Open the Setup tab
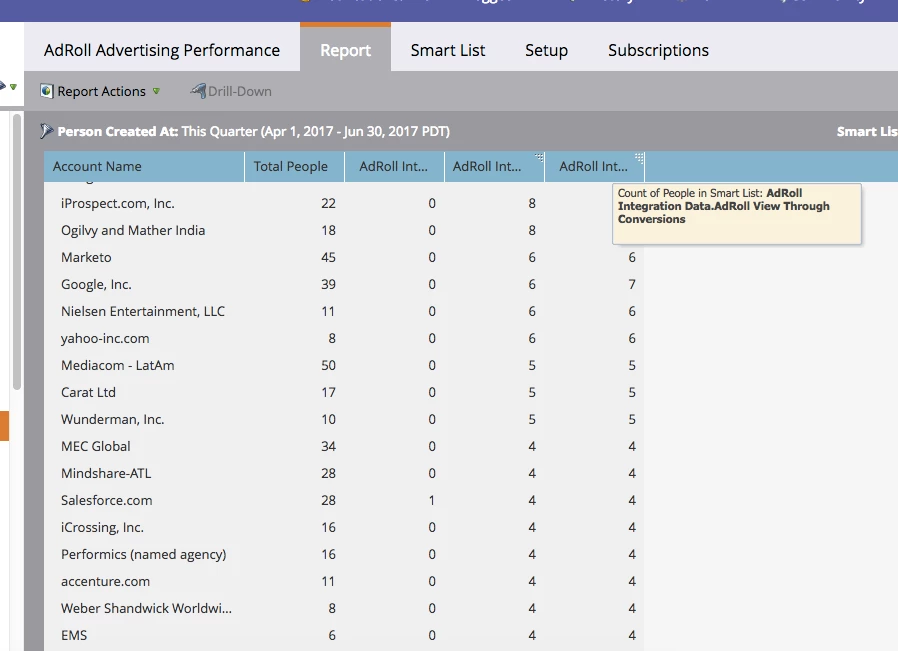Image resolution: width=898 pixels, height=651 pixels. (x=546, y=50)
